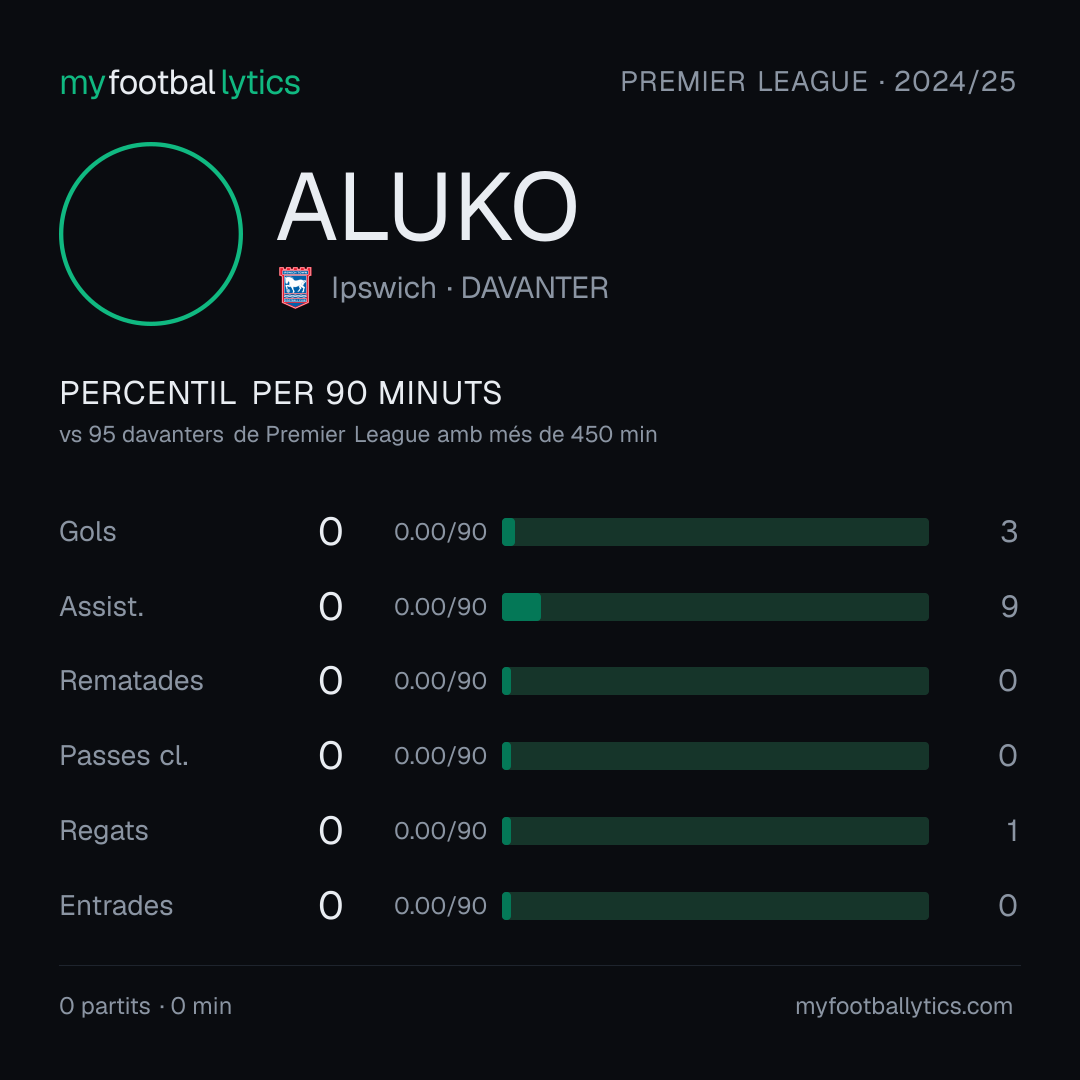Click the Percentil per 90 minuts heading
Screen dimensions: 1080x1080
click(x=280, y=393)
